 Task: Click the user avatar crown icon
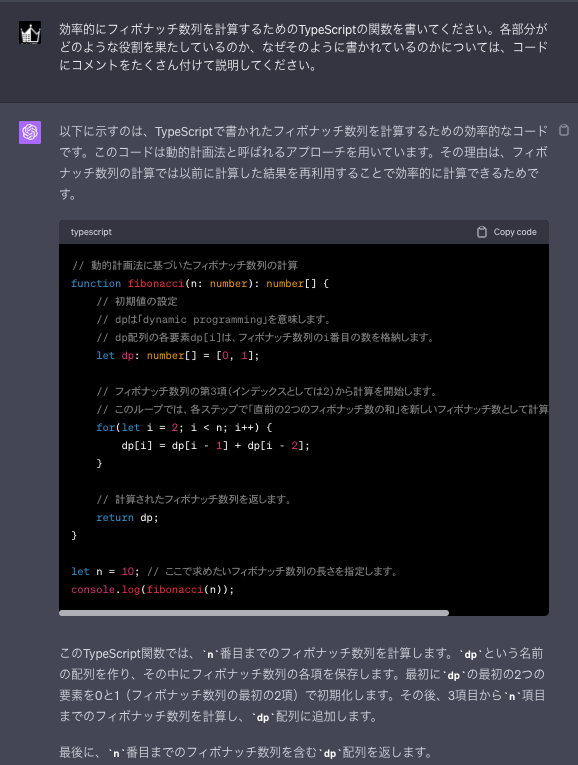pos(30,33)
